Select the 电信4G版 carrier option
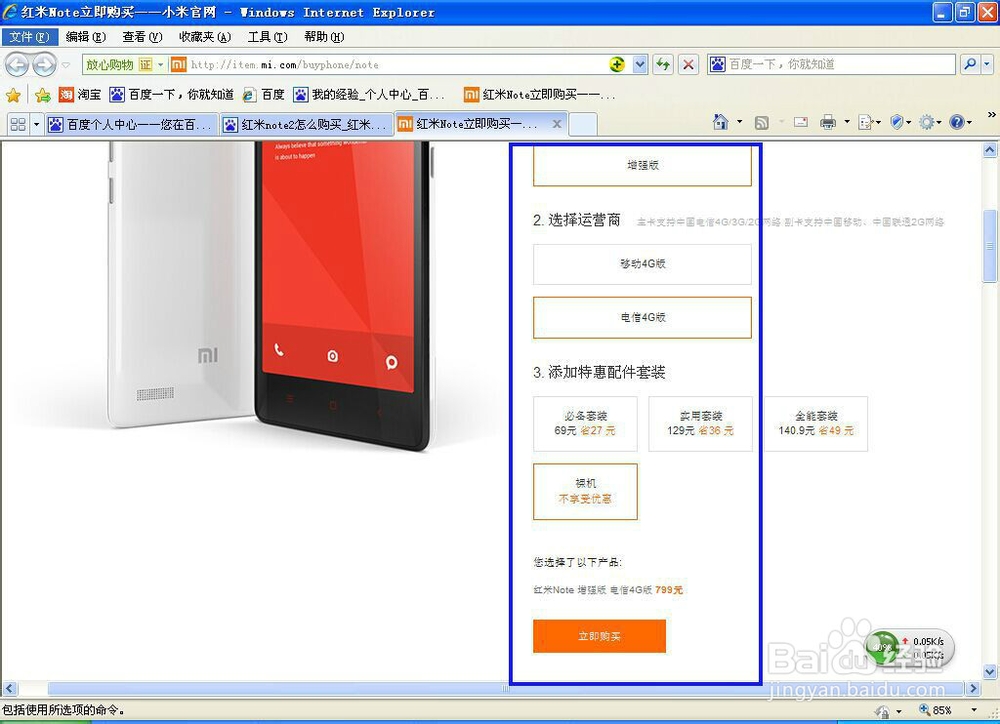Image resolution: width=1000 pixels, height=724 pixels. [x=642, y=318]
